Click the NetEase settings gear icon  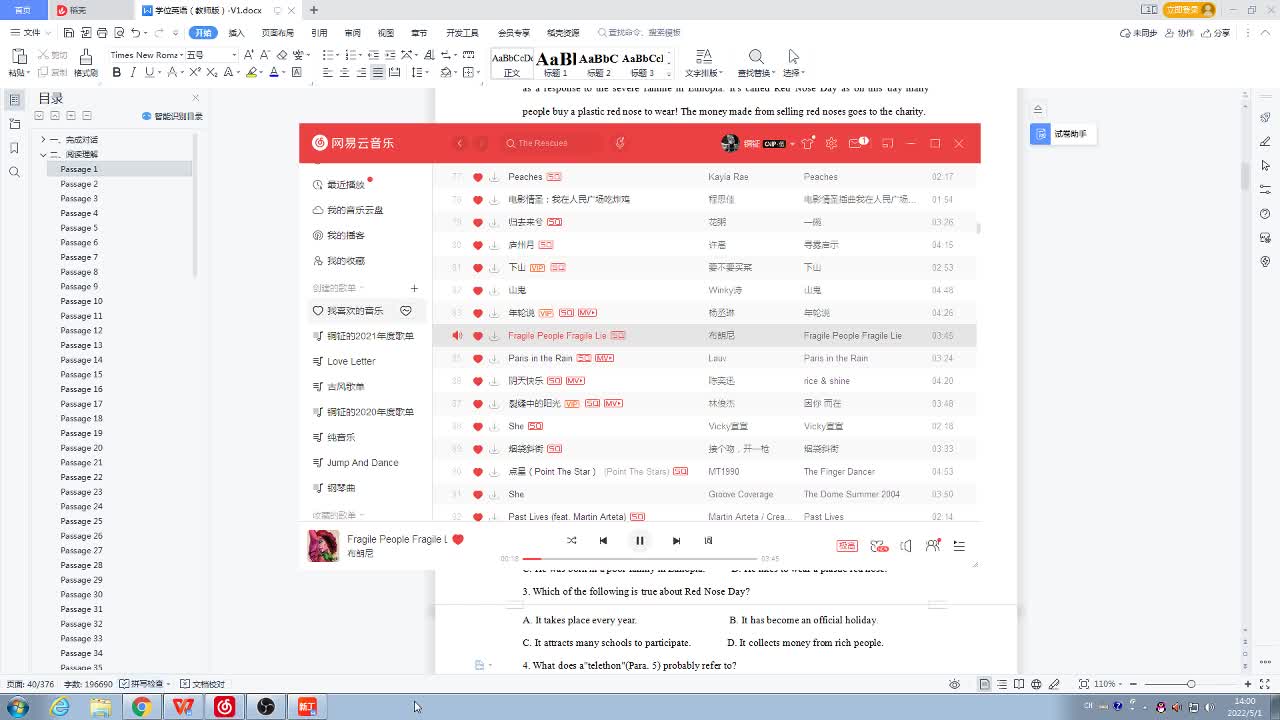pyautogui.click(x=831, y=143)
